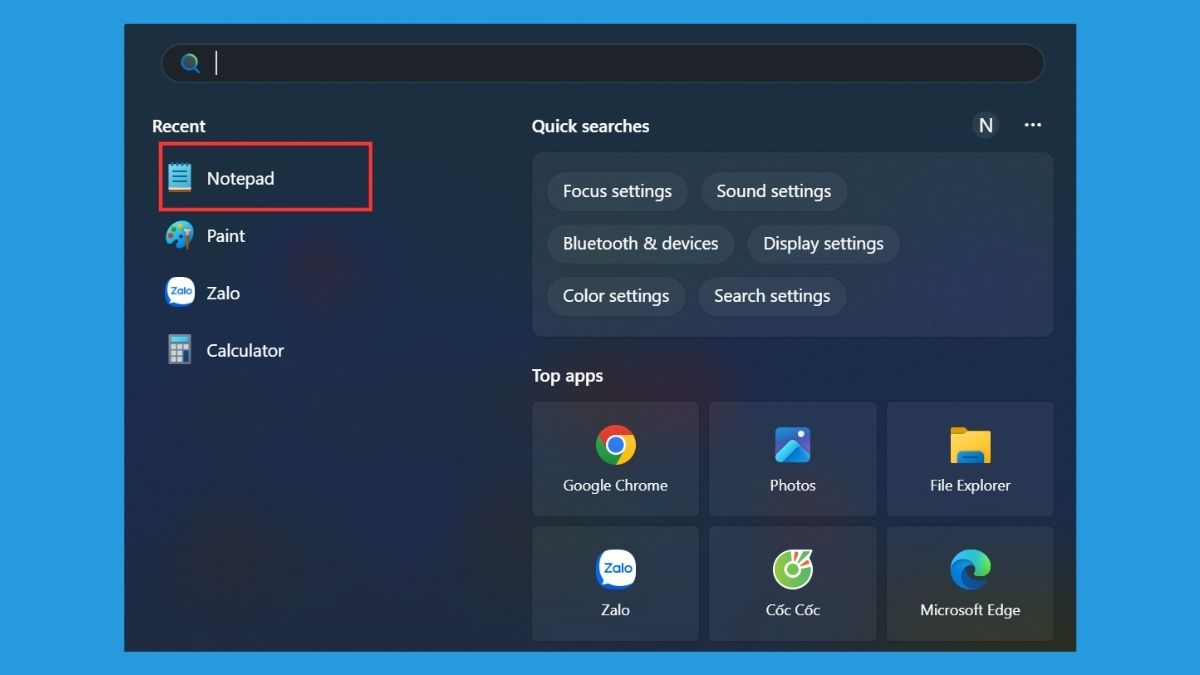Launch Zalo from the Recent list
Screen dimensions: 1200x675
pyautogui.click(x=203, y=293)
